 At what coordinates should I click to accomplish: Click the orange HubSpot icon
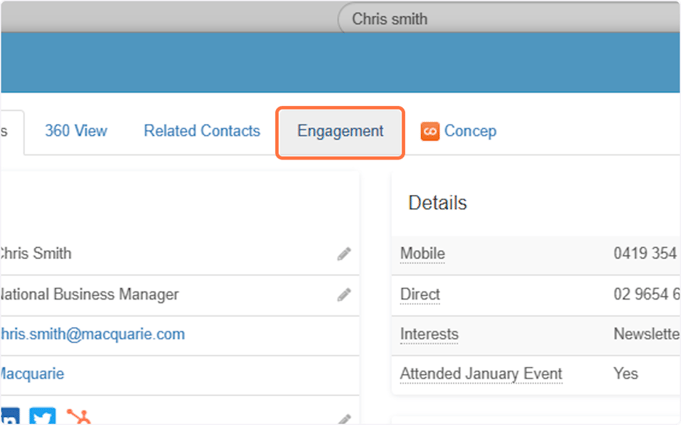[79, 416]
